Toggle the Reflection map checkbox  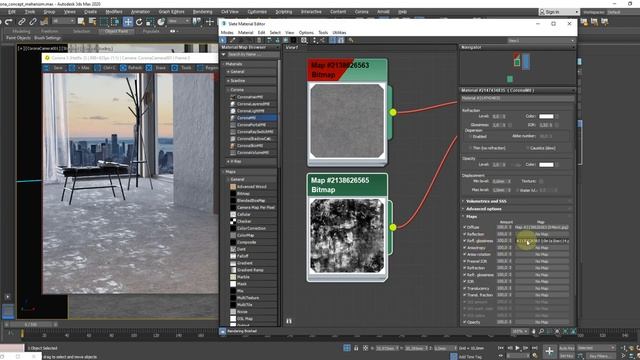(464, 234)
